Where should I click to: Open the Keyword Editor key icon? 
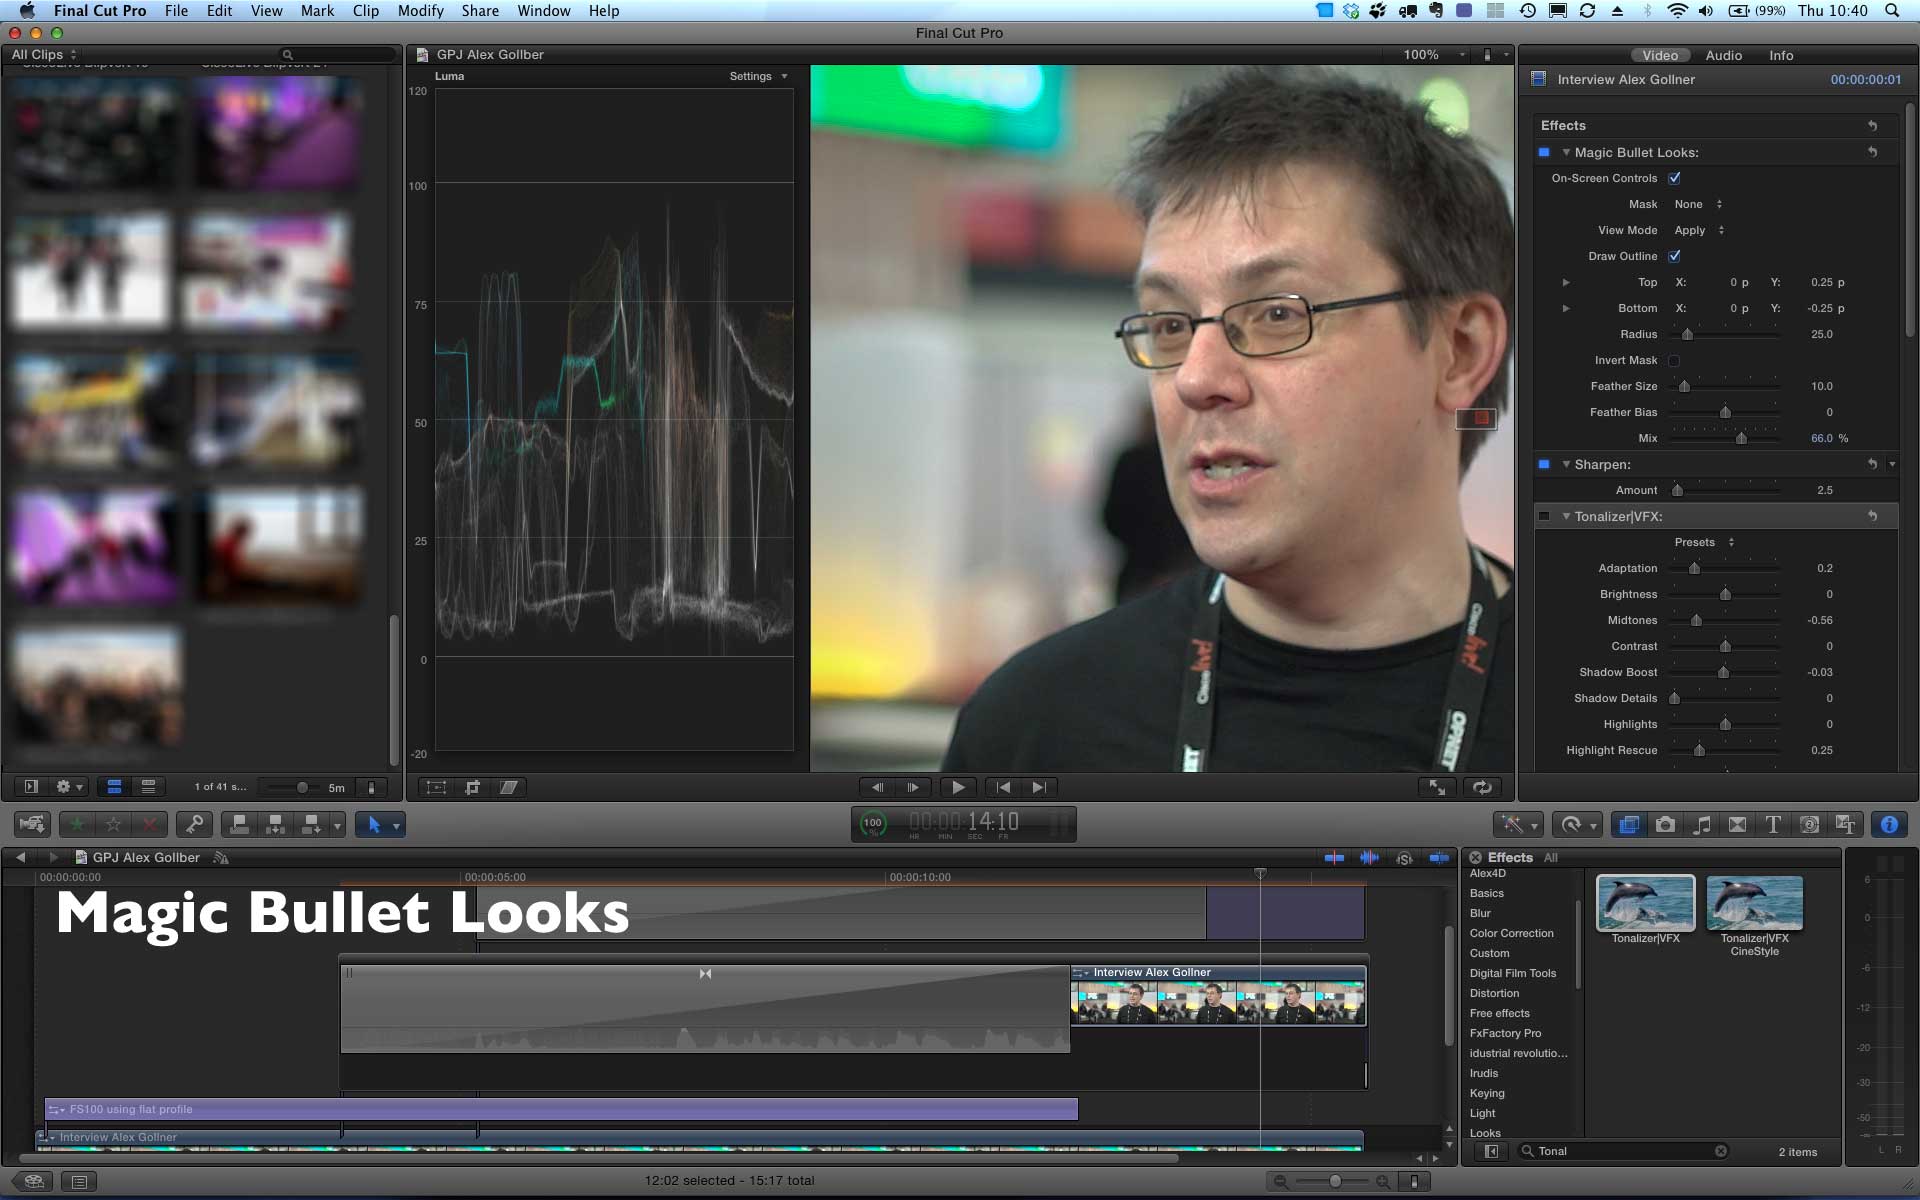[194, 825]
